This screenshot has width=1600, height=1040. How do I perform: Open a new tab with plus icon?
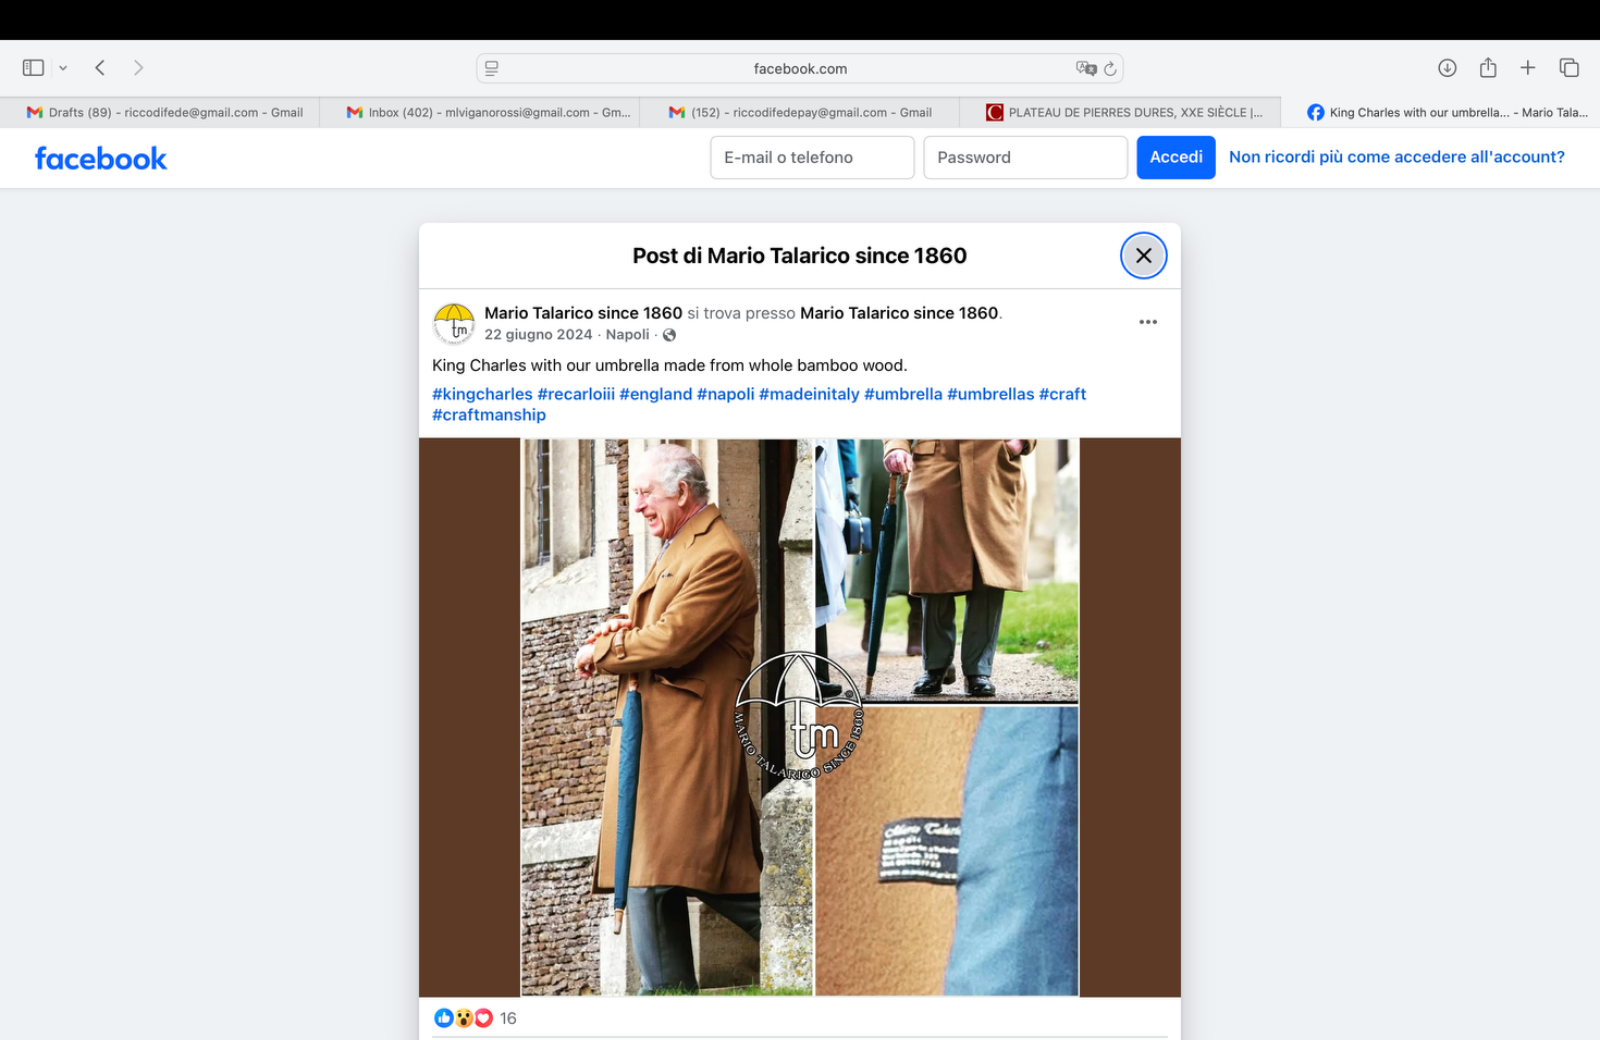click(x=1528, y=68)
